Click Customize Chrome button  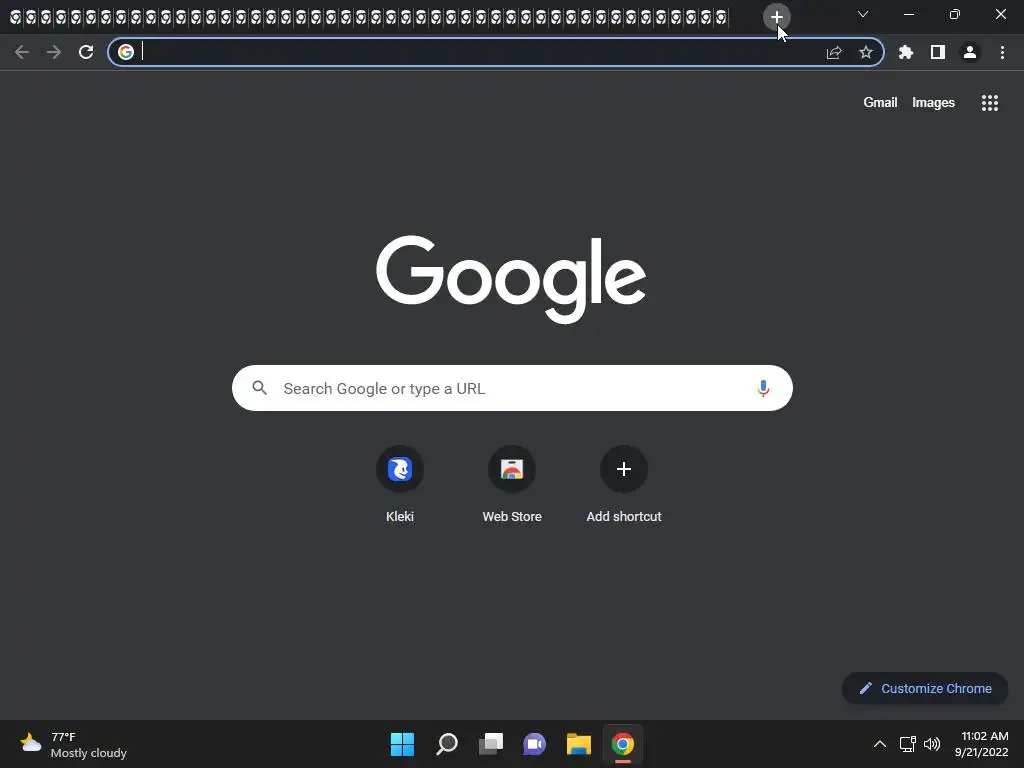(x=925, y=688)
